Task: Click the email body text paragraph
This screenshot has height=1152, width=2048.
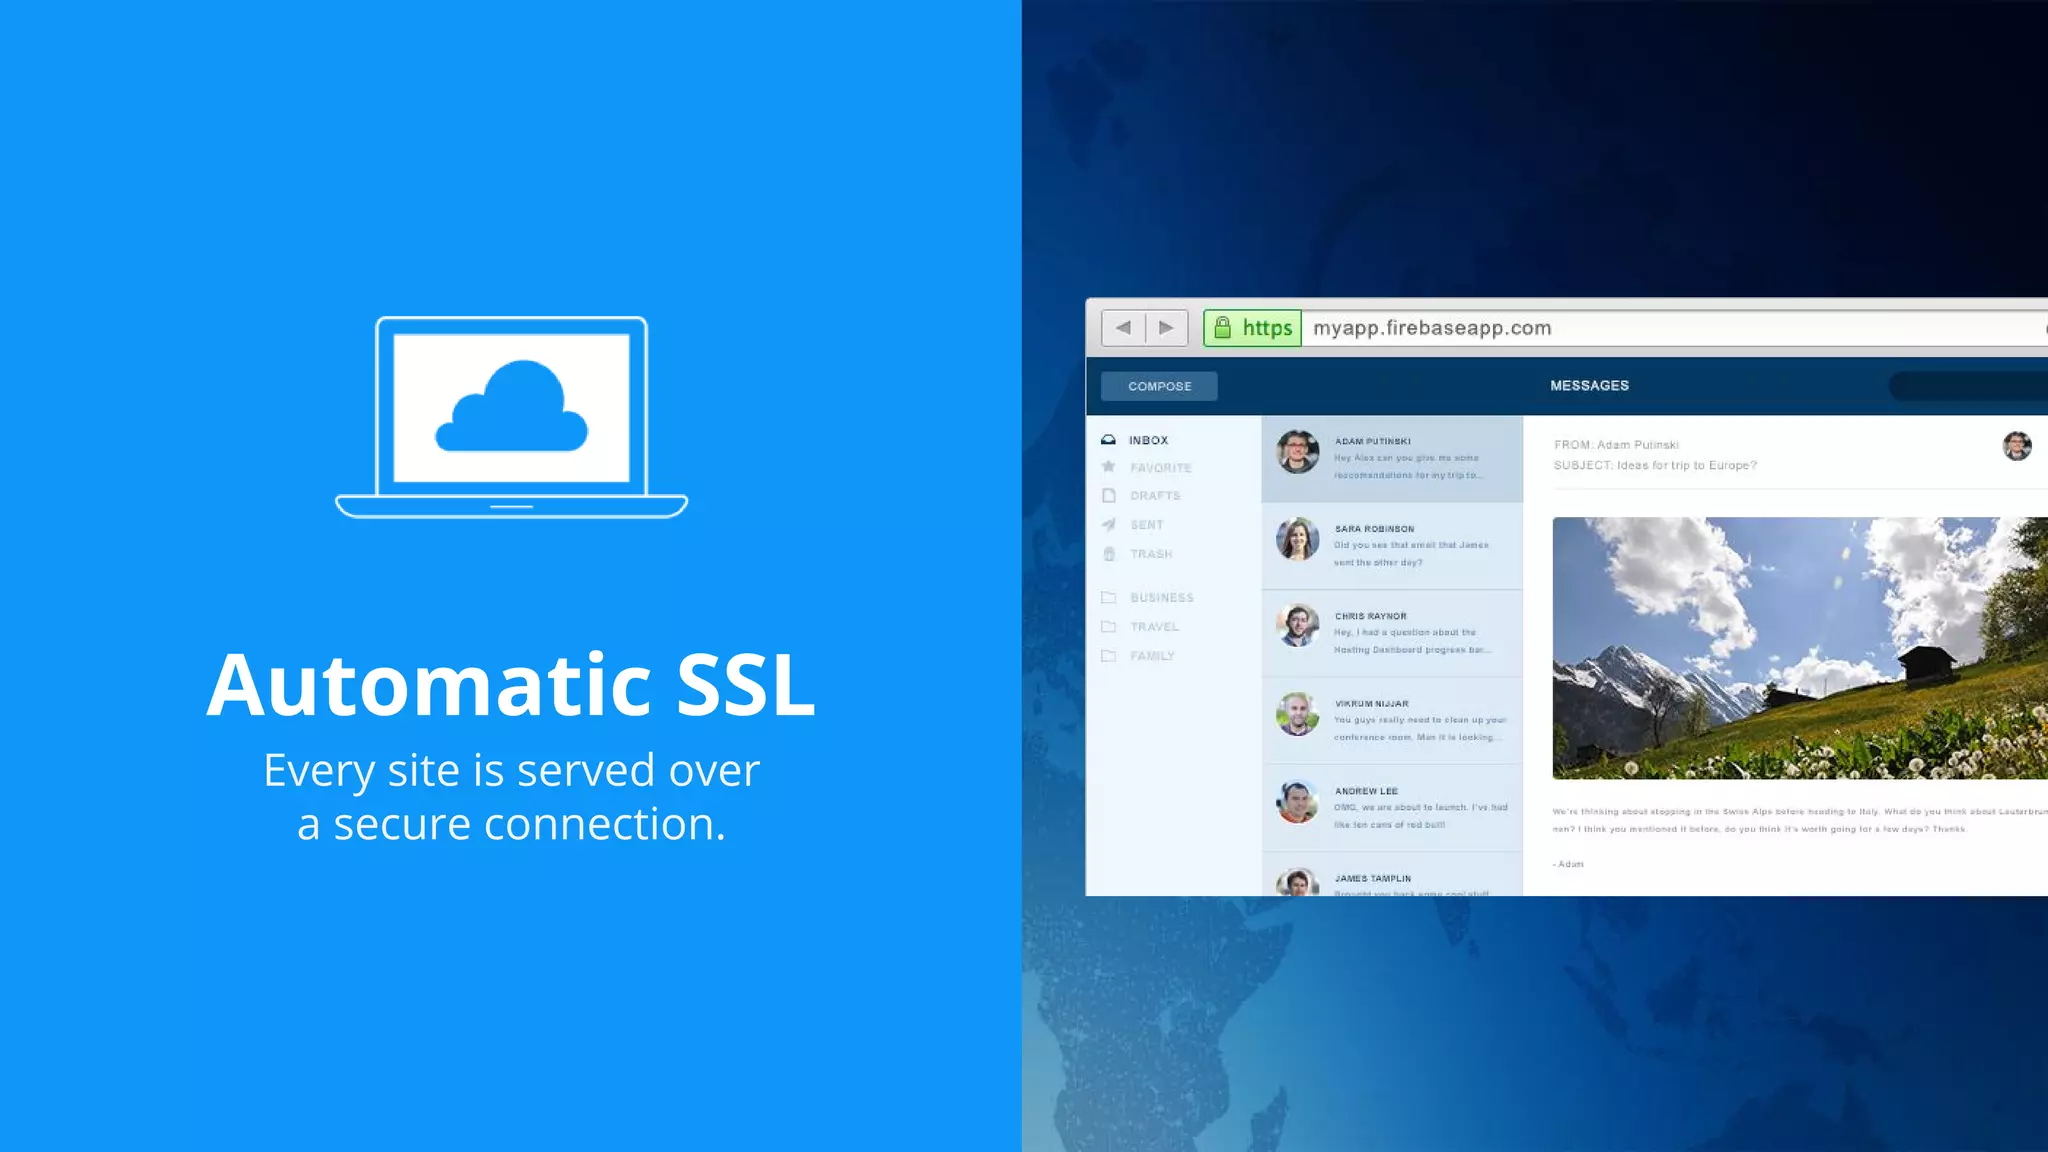Action: (1800, 820)
